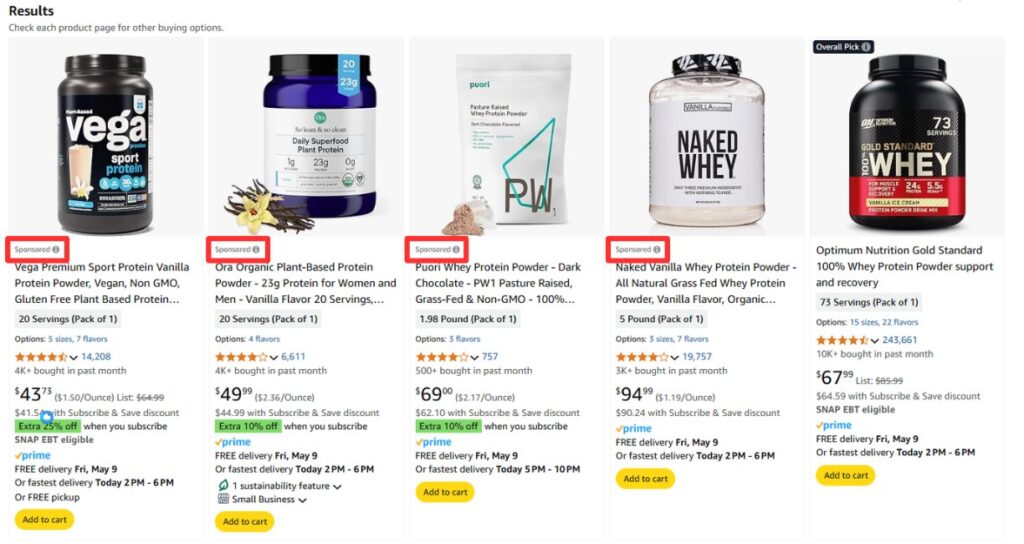Open Puori Whey Protein Powder title link

click(x=498, y=283)
